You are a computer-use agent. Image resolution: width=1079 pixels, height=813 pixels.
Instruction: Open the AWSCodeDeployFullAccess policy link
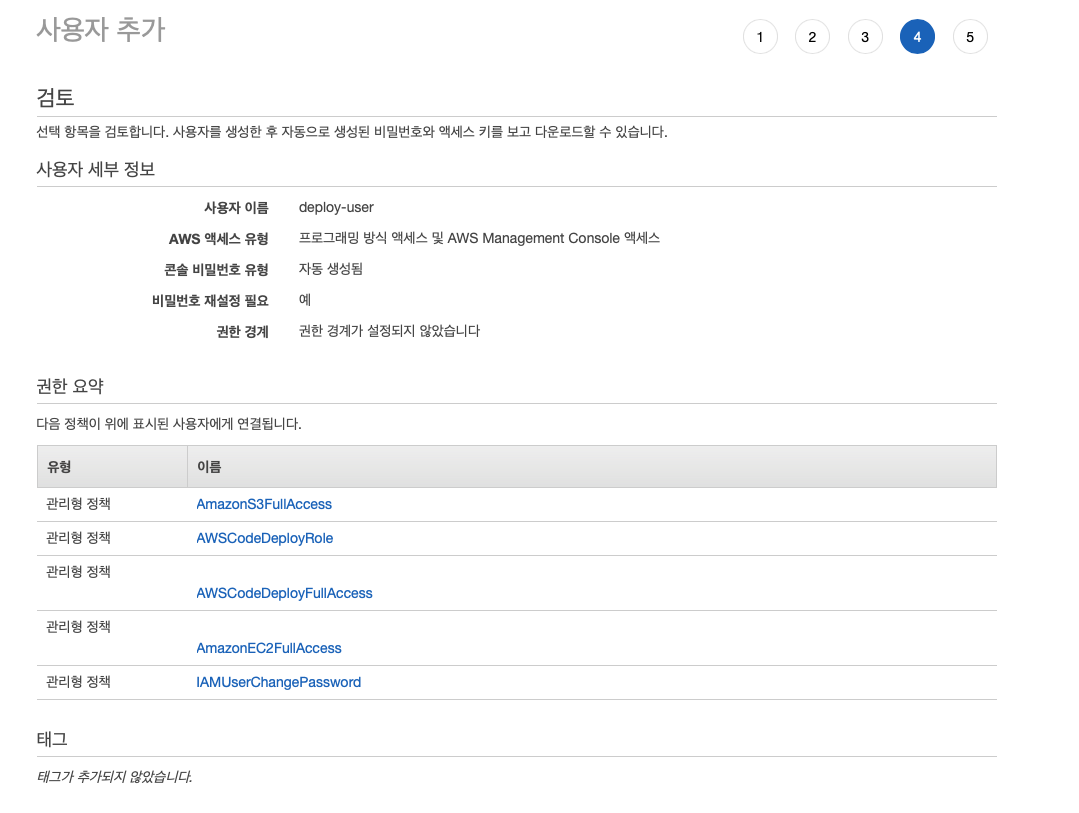coord(284,593)
